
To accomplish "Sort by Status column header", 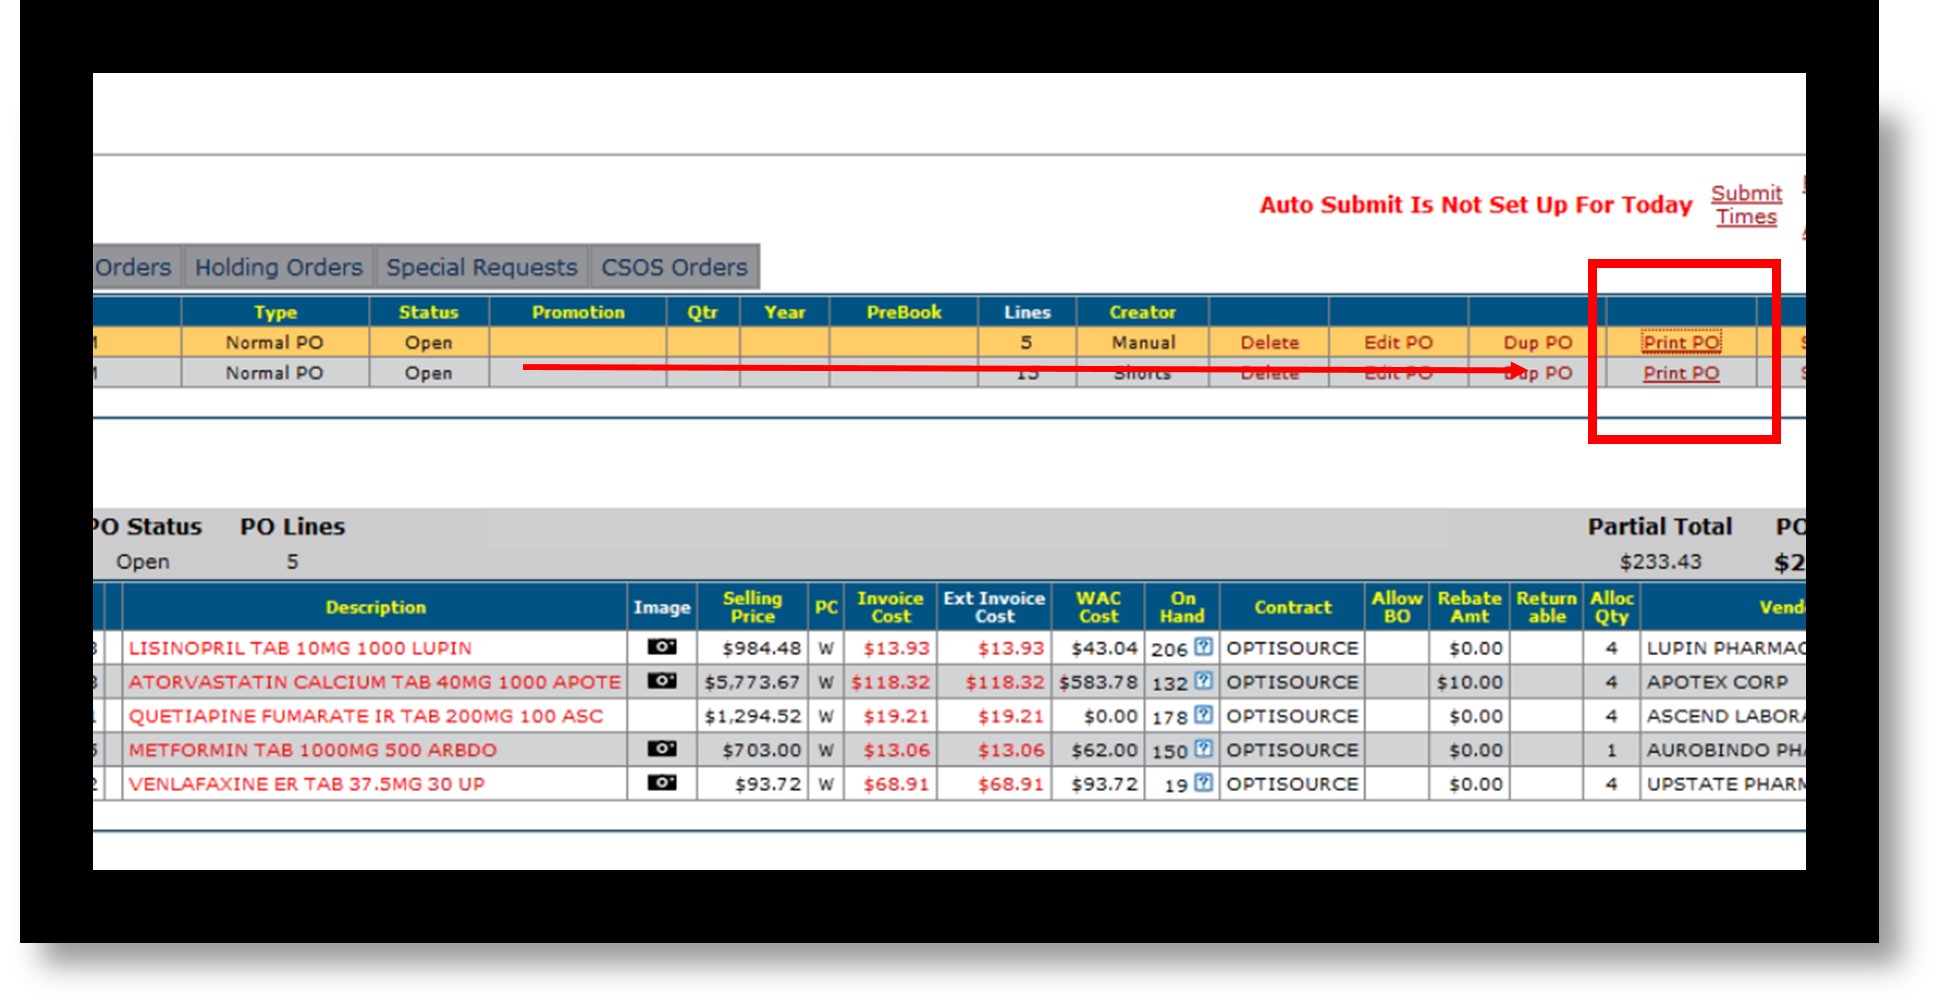I will coord(428,312).
